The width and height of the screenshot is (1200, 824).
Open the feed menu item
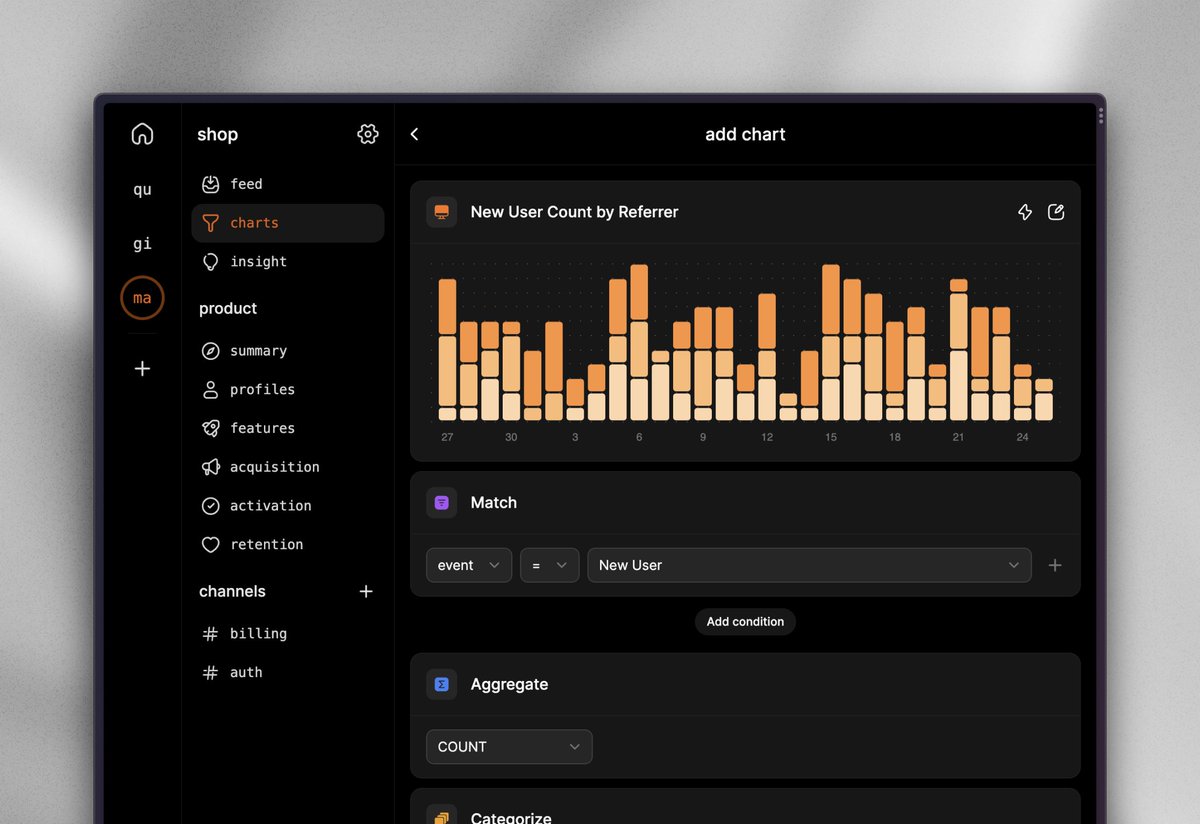pyautogui.click(x=288, y=184)
